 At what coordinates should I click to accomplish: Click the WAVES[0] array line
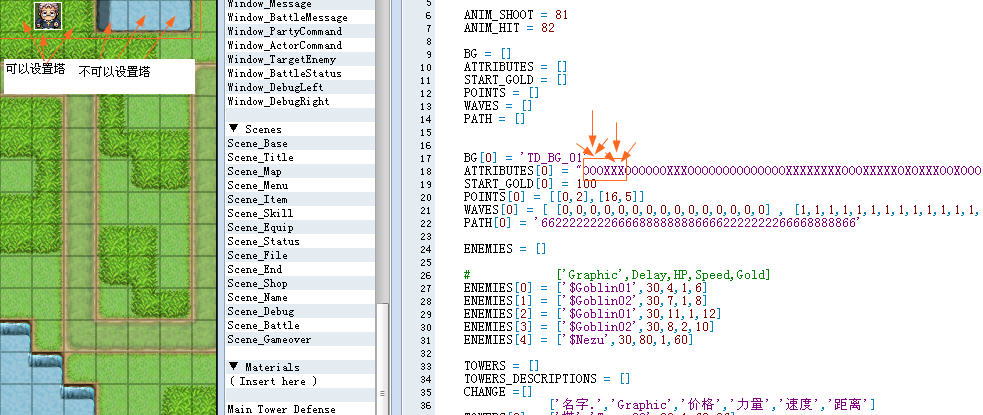tap(723, 210)
